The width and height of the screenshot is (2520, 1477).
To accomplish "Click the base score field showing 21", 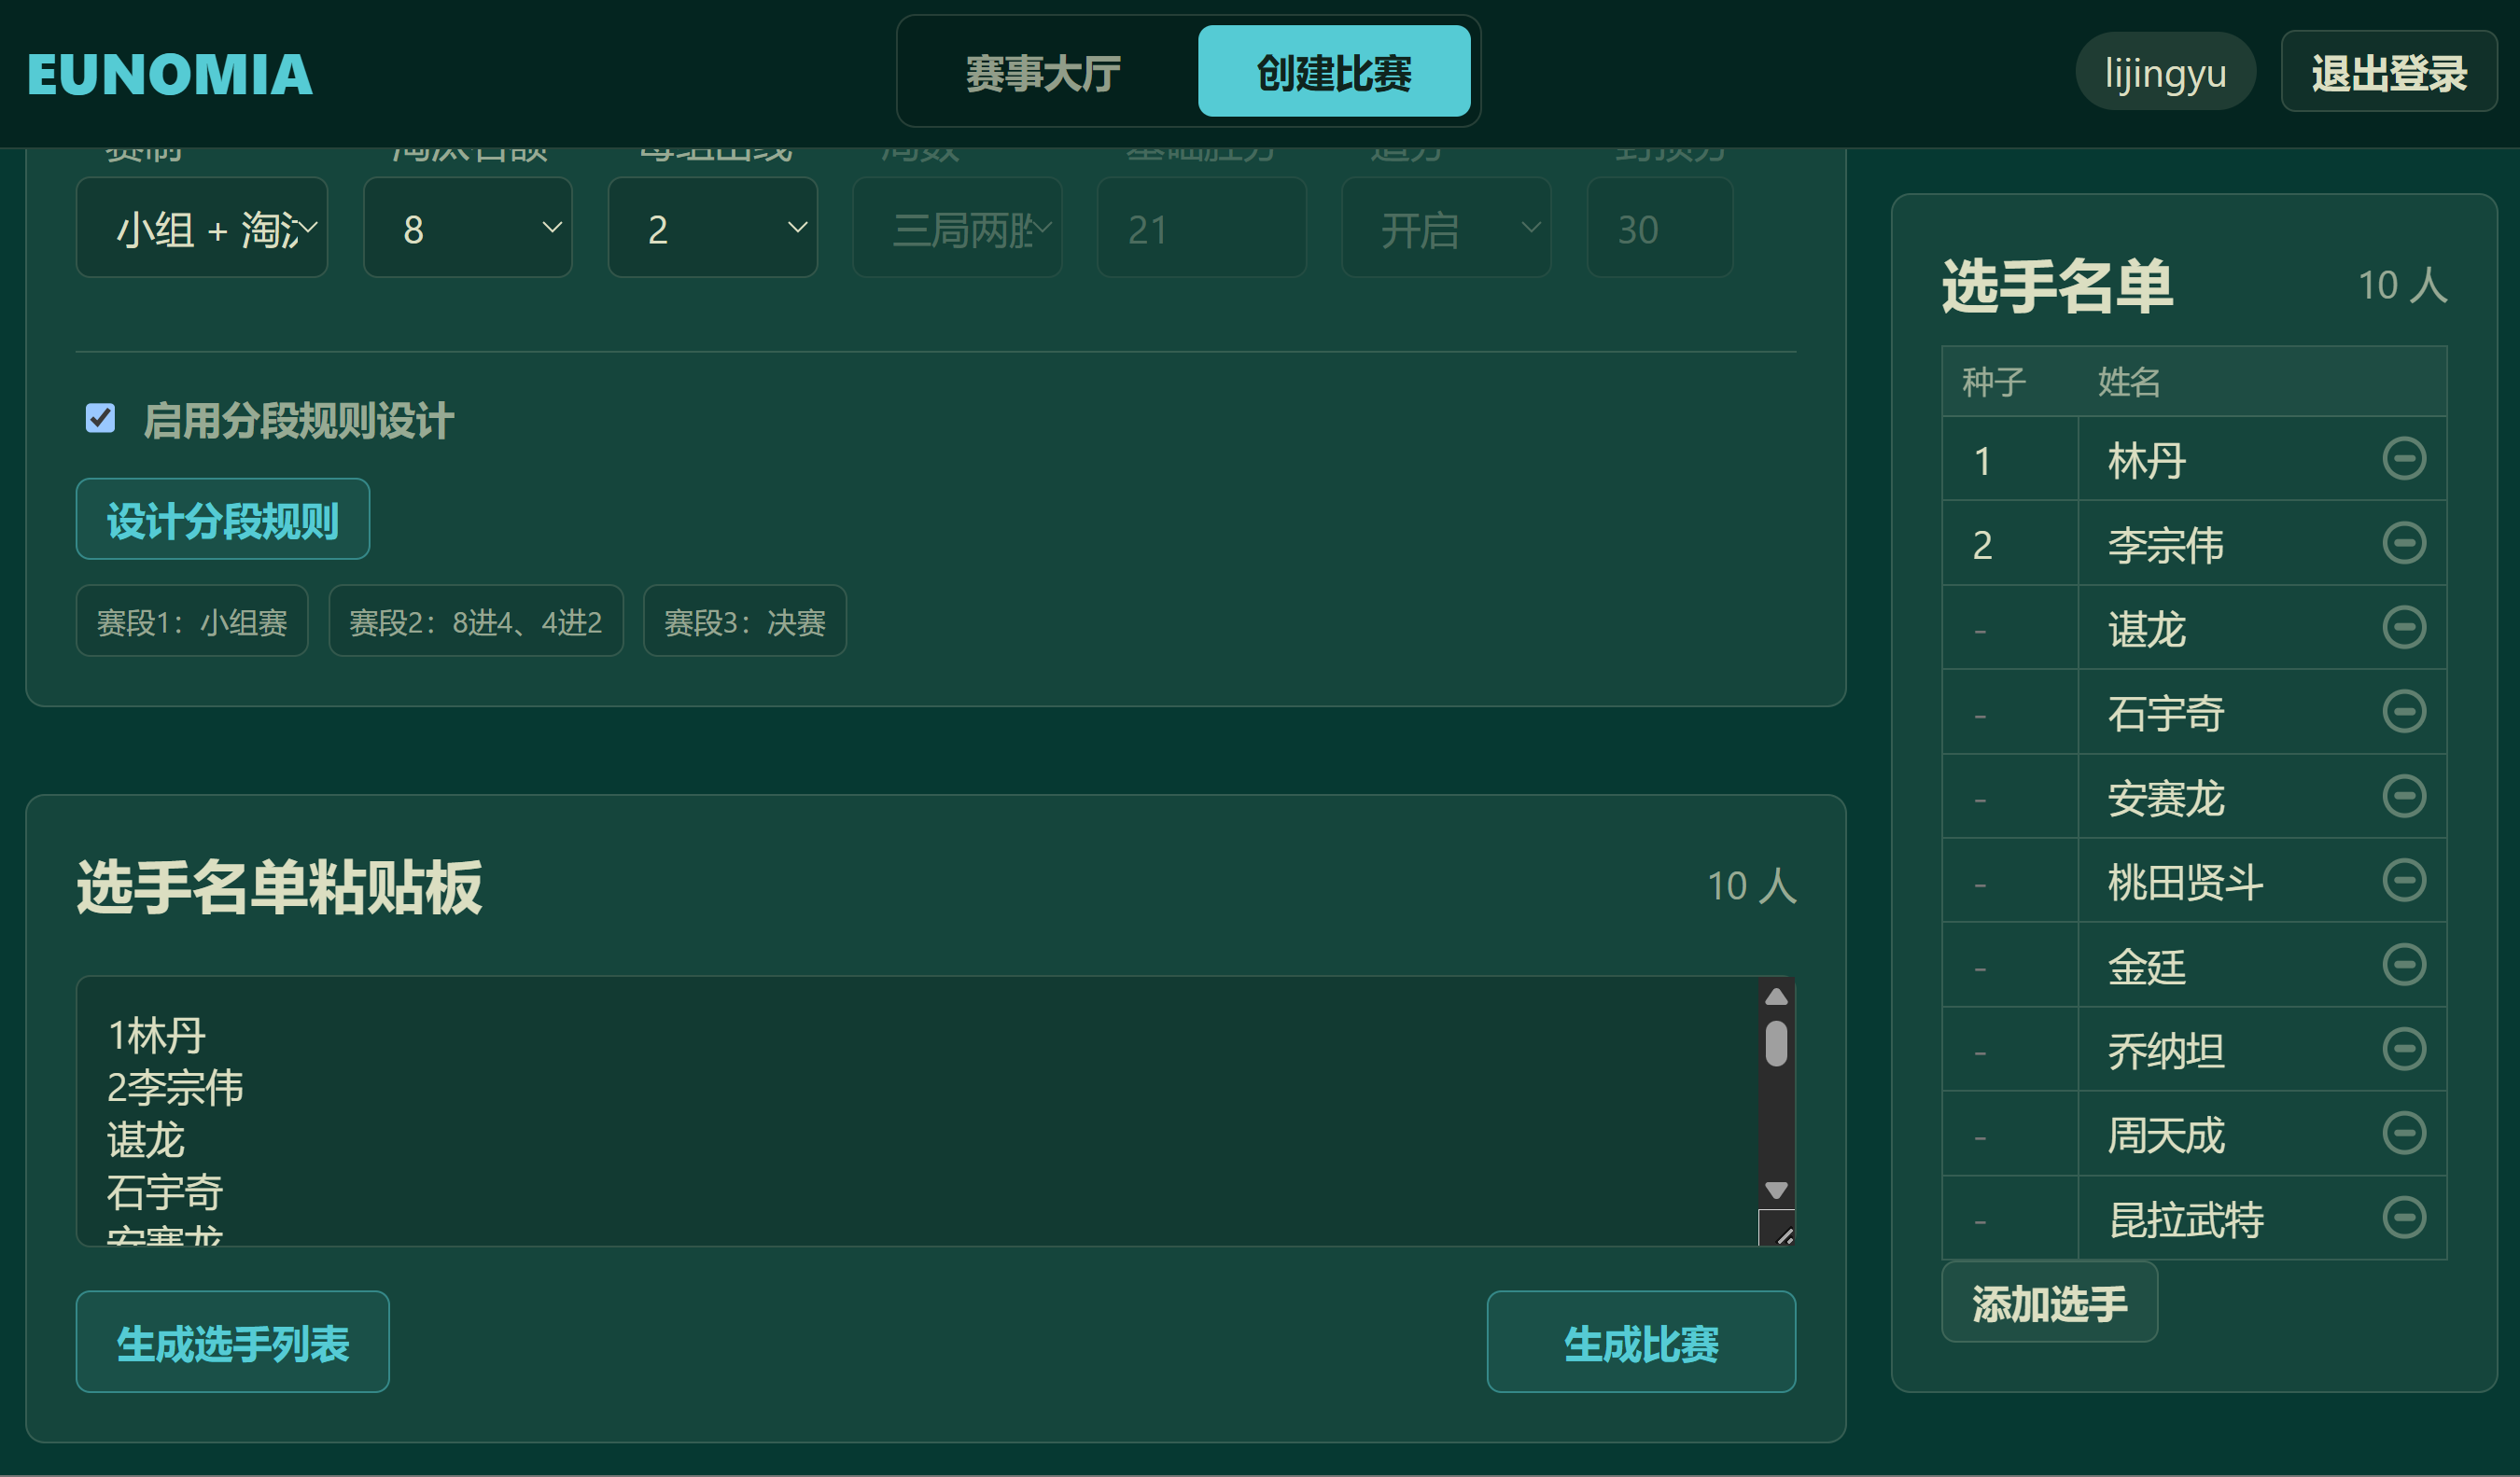I will (x=1202, y=228).
